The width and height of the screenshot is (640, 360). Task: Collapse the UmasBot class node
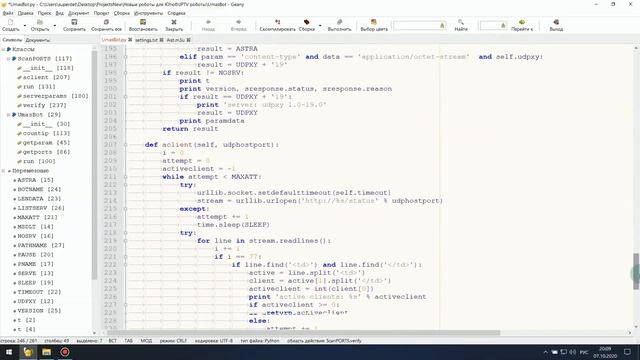[x=8, y=115]
